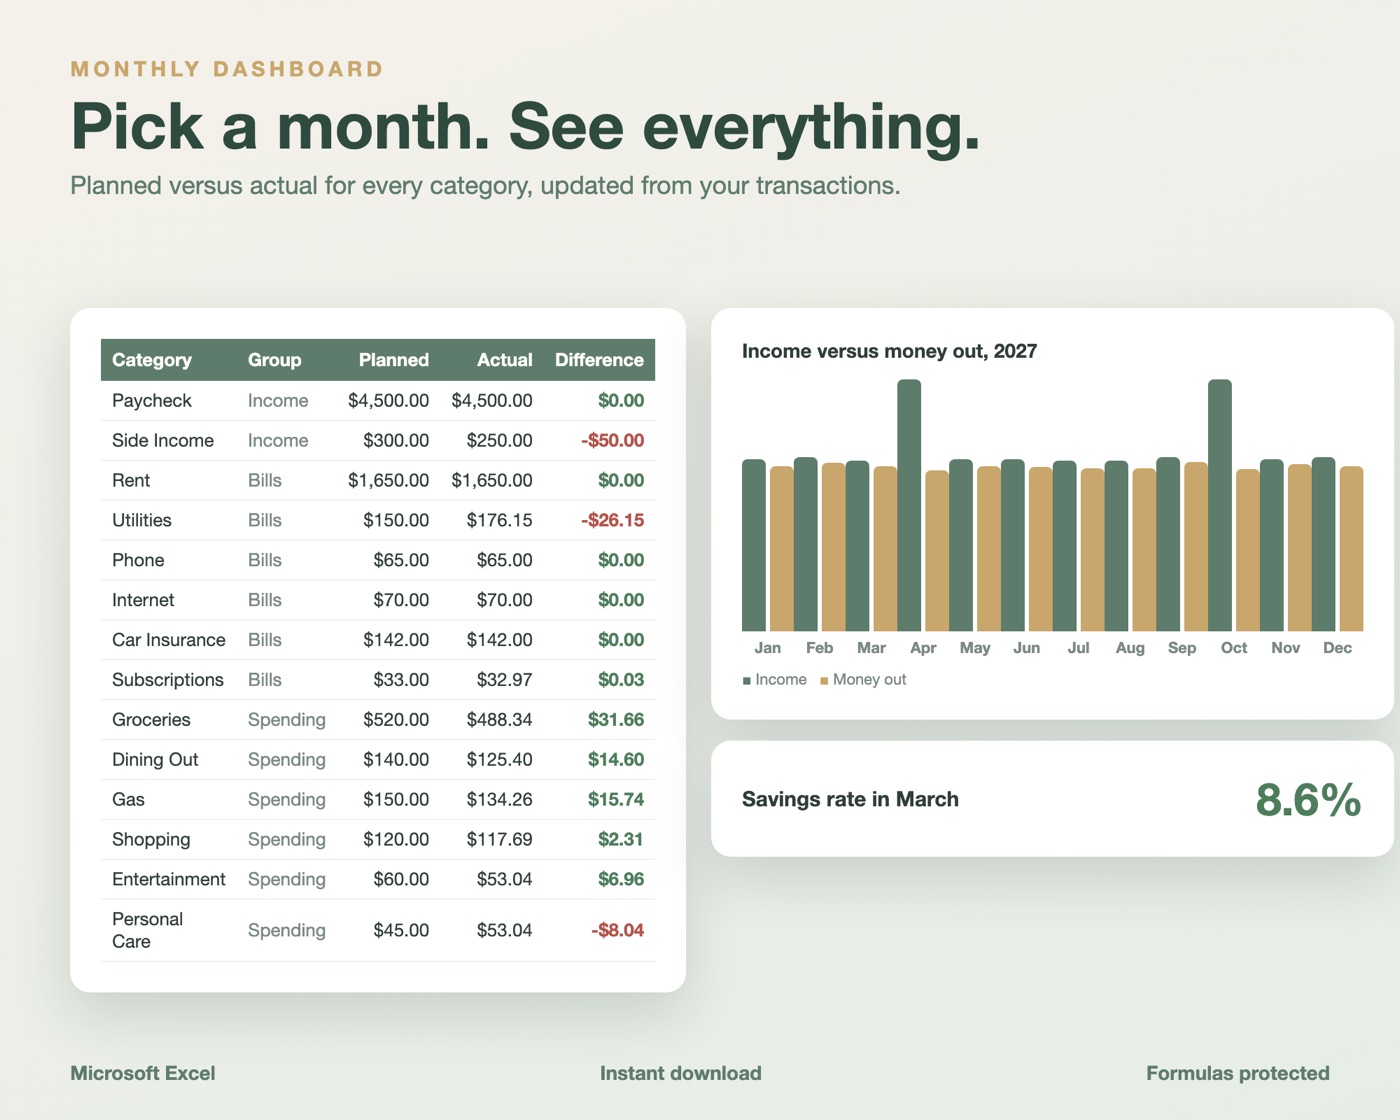This screenshot has height=1120, width=1400.
Task: Click the Dec axis label
Action: (x=1337, y=648)
